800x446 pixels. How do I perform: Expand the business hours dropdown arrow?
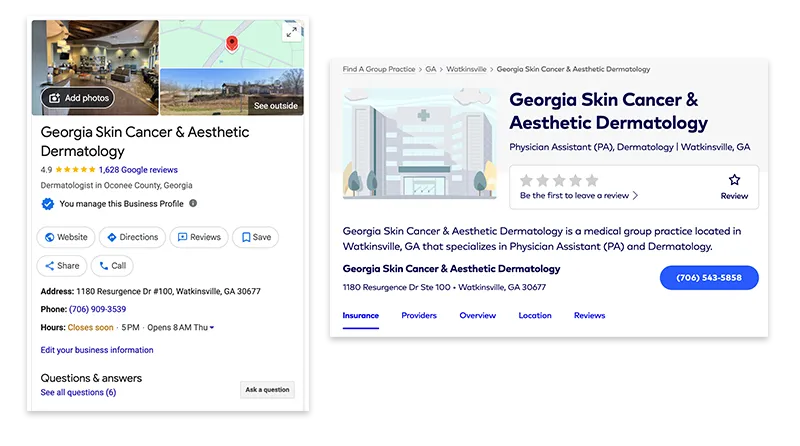(x=212, y=328)
